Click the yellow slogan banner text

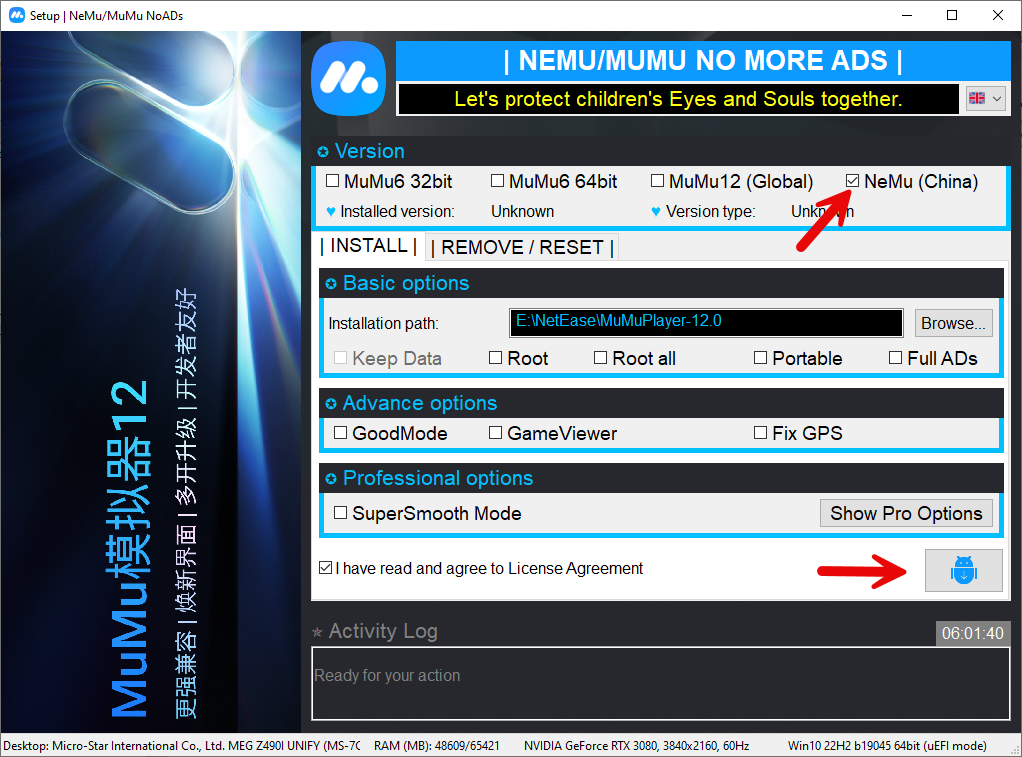pyautogui.click(x=678, y=99)
